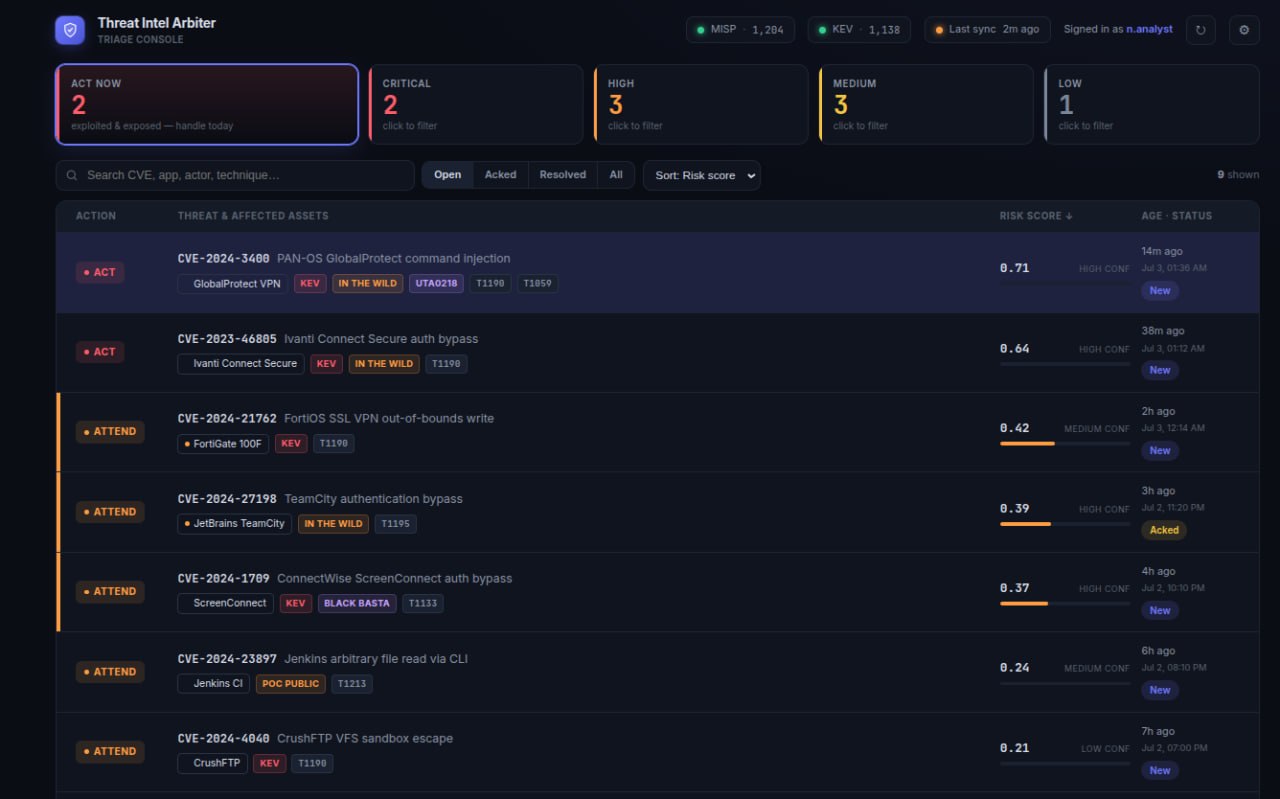Open the CVE-2024-23897 threat entry
1280x799 pixels.
click(x=658, y=672)
